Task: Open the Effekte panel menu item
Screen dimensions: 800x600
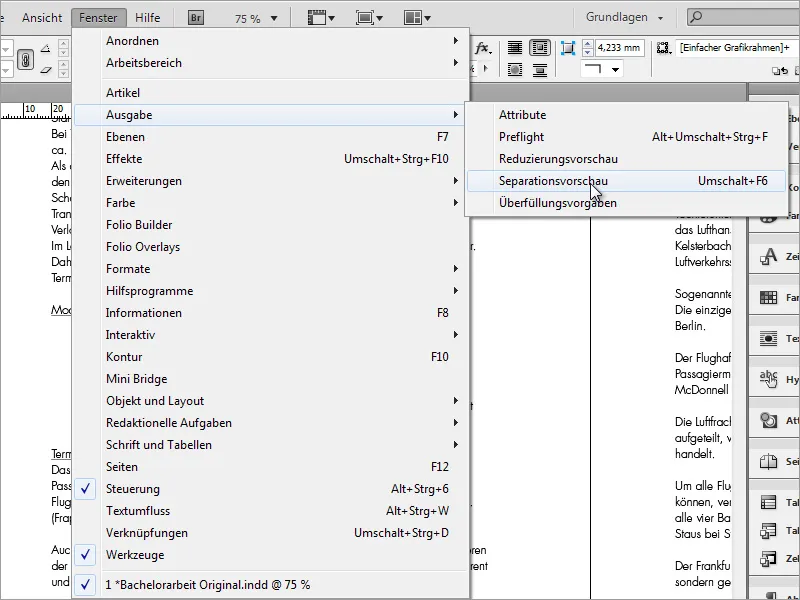Action: pos(271,159)
